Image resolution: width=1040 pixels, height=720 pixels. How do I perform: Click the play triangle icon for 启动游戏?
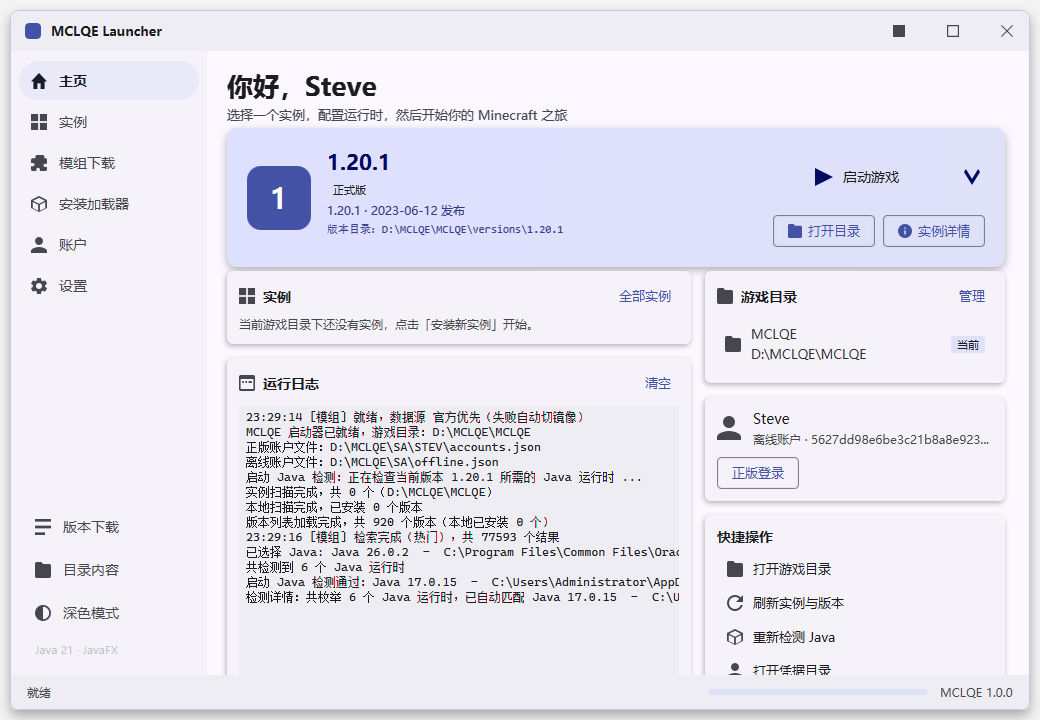823,177
